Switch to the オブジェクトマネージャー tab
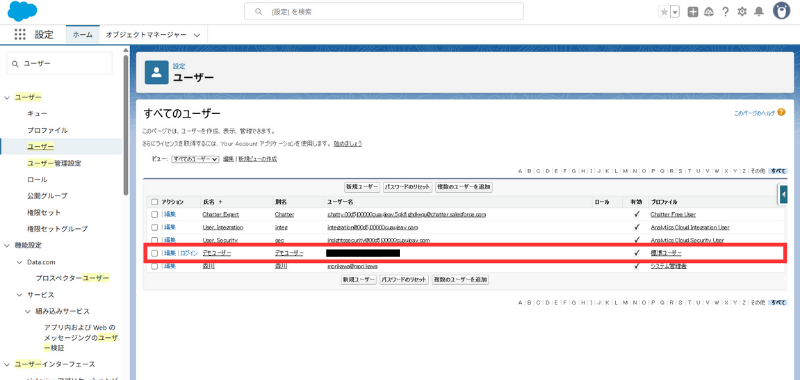The width and height of the screenshot is (800, 380). coord(146,35)
